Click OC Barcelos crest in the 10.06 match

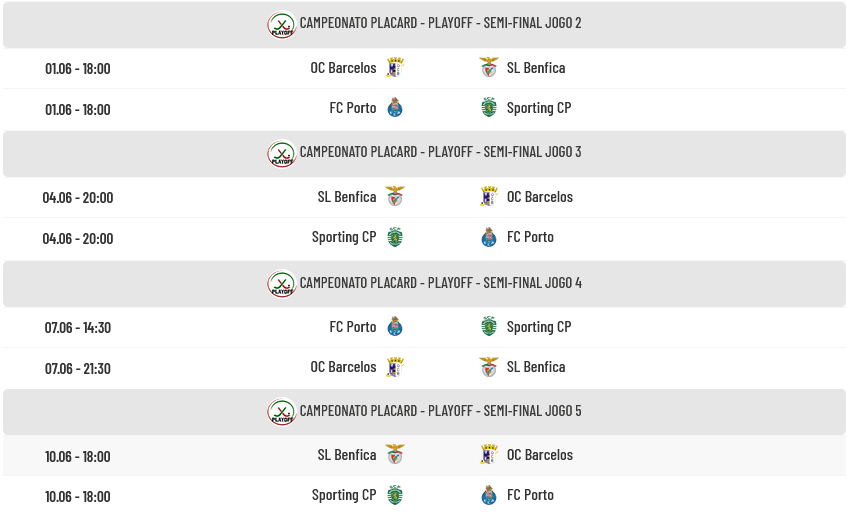tap(489, 455)
